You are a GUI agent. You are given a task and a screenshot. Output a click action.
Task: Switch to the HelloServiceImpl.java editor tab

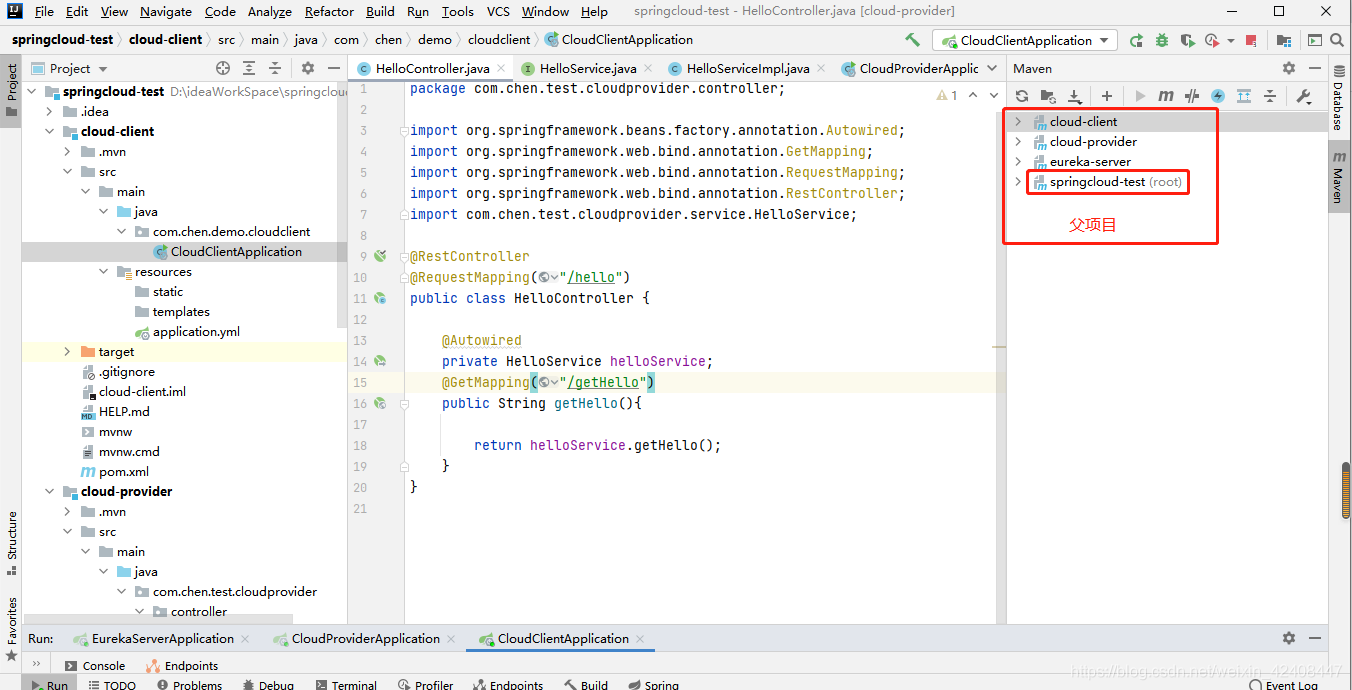(x=747, y=68)
